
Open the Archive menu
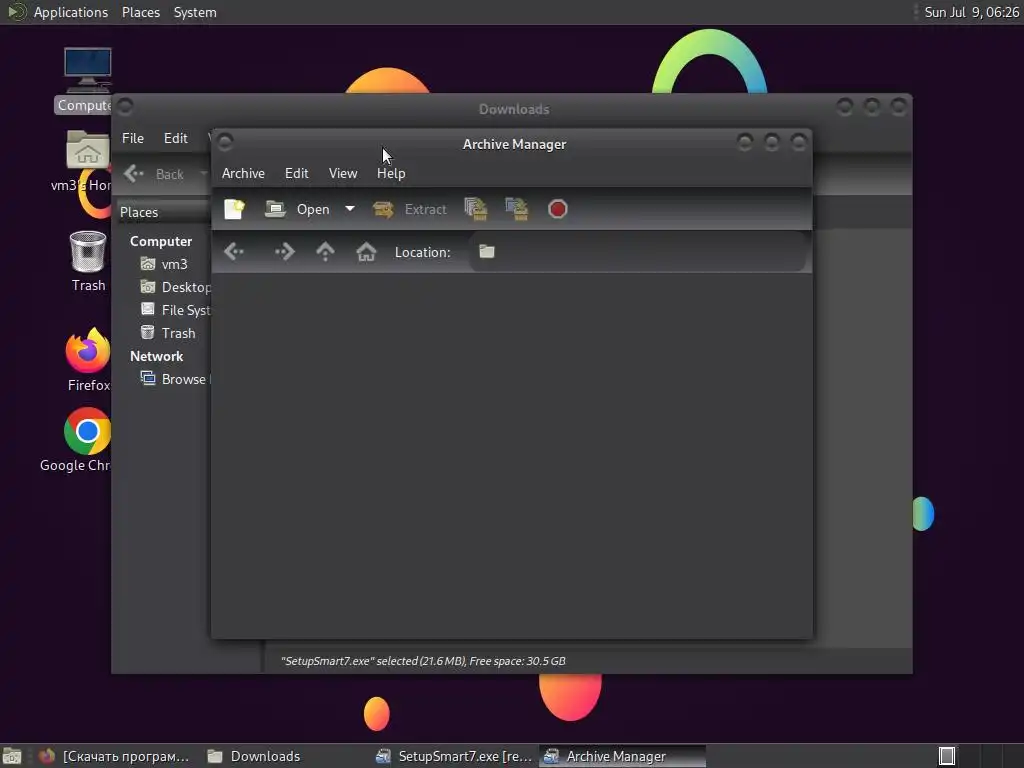(244, 173)
